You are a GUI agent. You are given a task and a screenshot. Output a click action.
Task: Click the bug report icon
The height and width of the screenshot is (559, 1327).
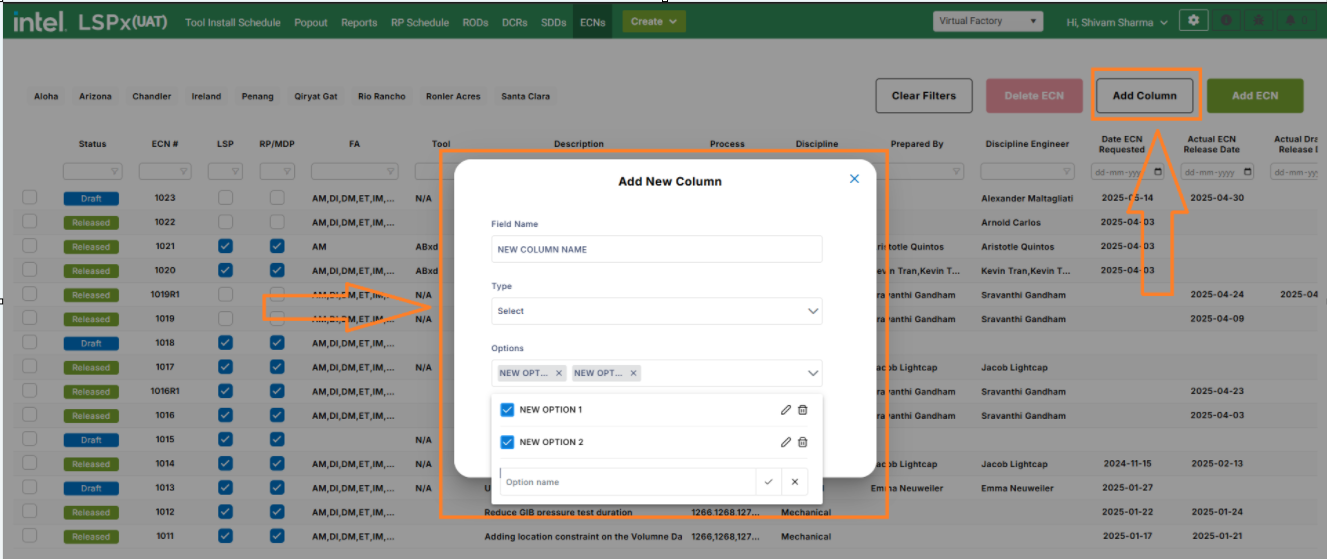[1258, 21]
